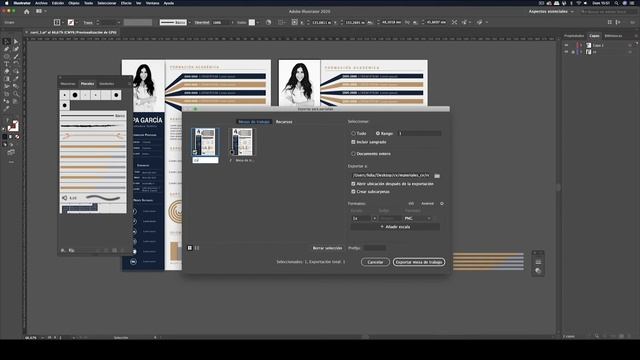Click the Android presets link

pos(427,203)
